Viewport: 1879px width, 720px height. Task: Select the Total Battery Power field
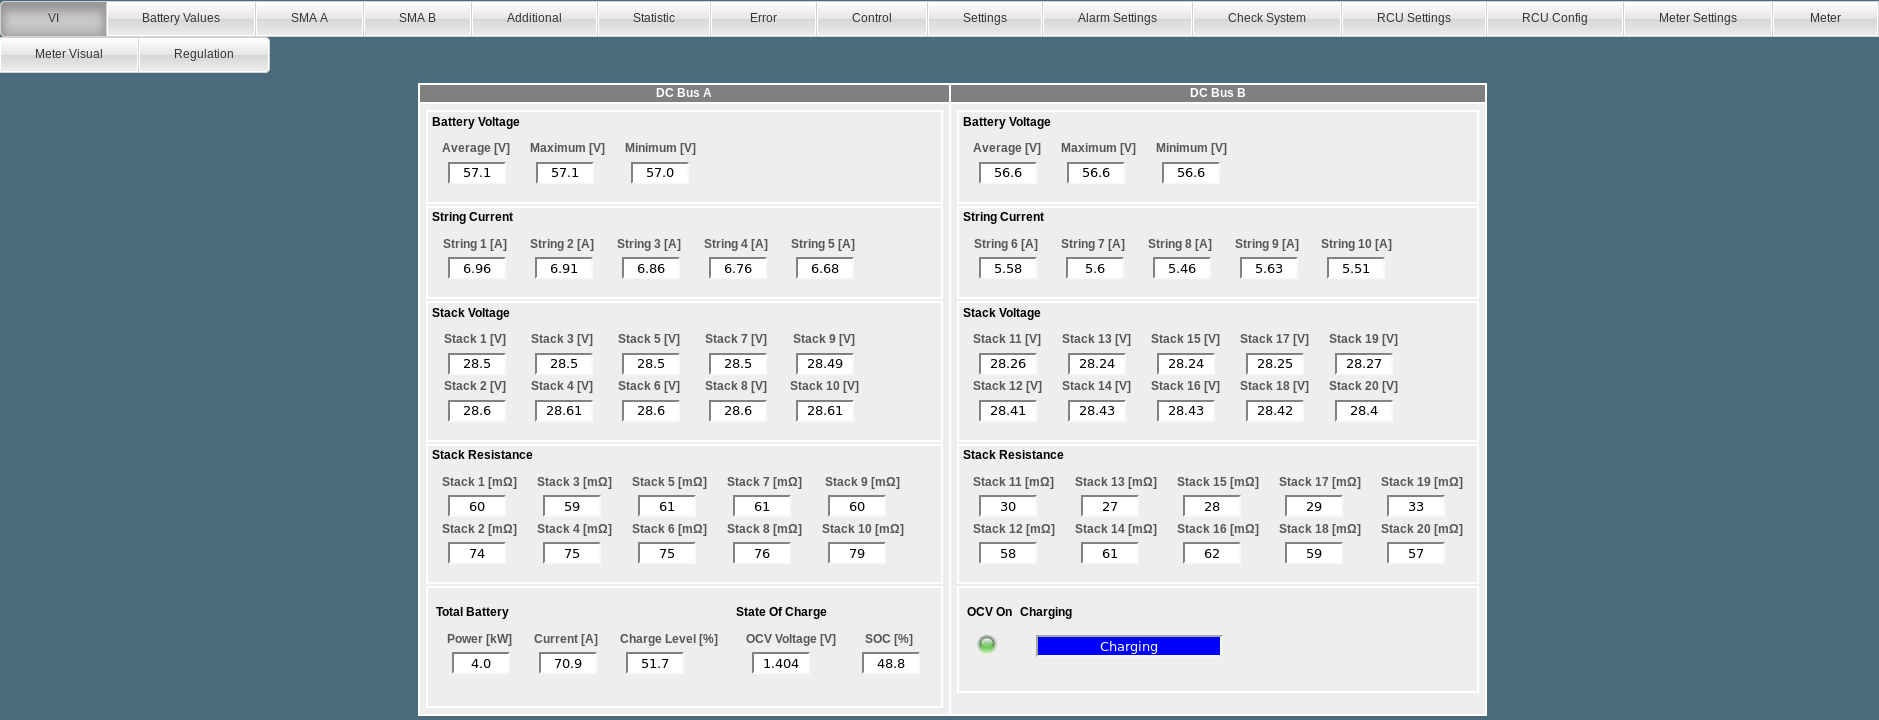tap(481, 663)
